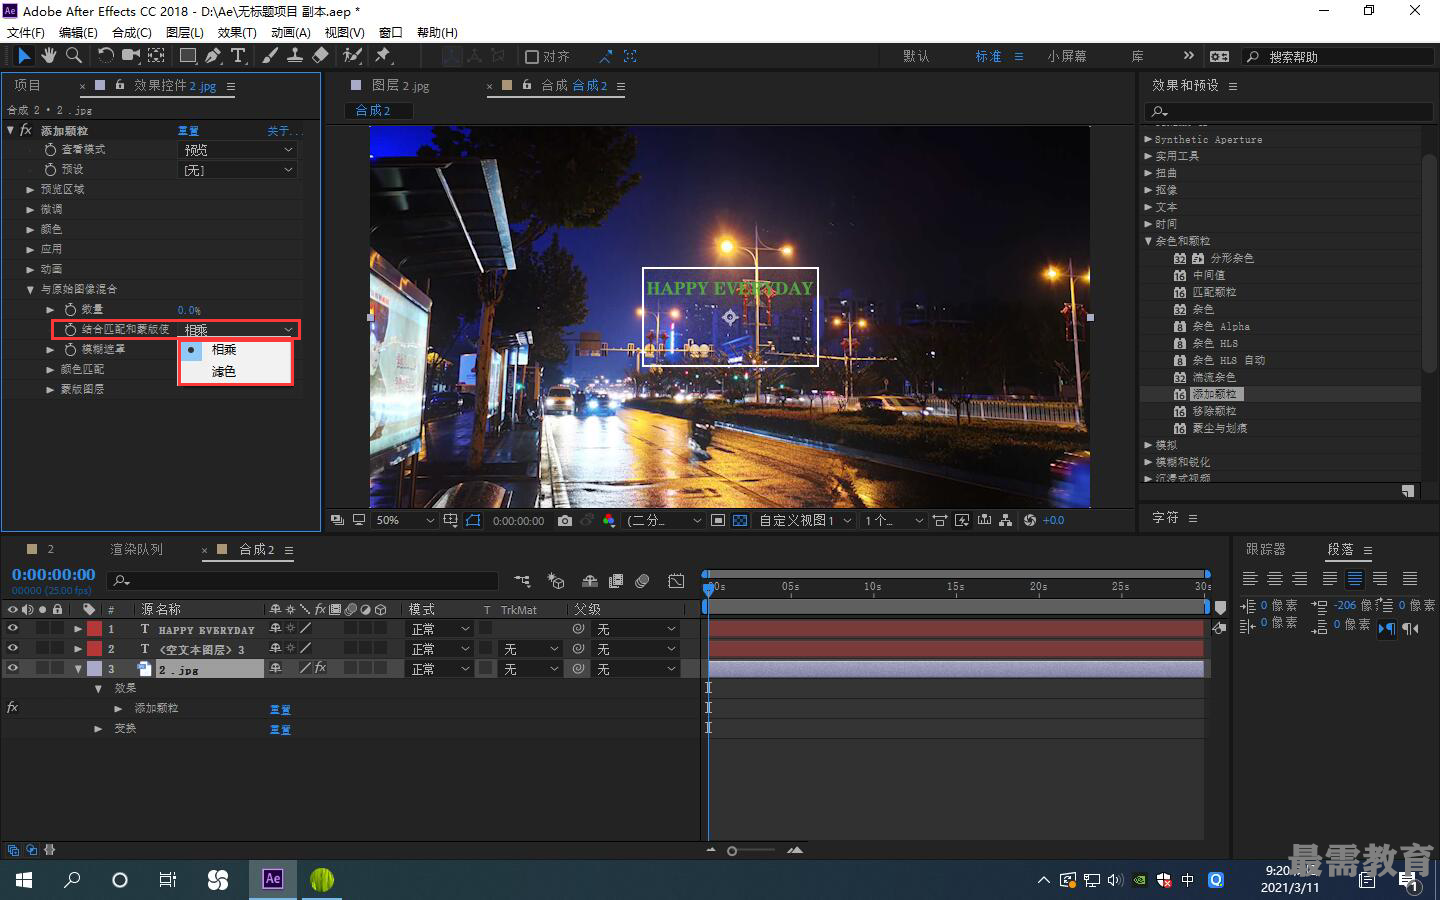Open Windows Start menu

coord(24,880)
